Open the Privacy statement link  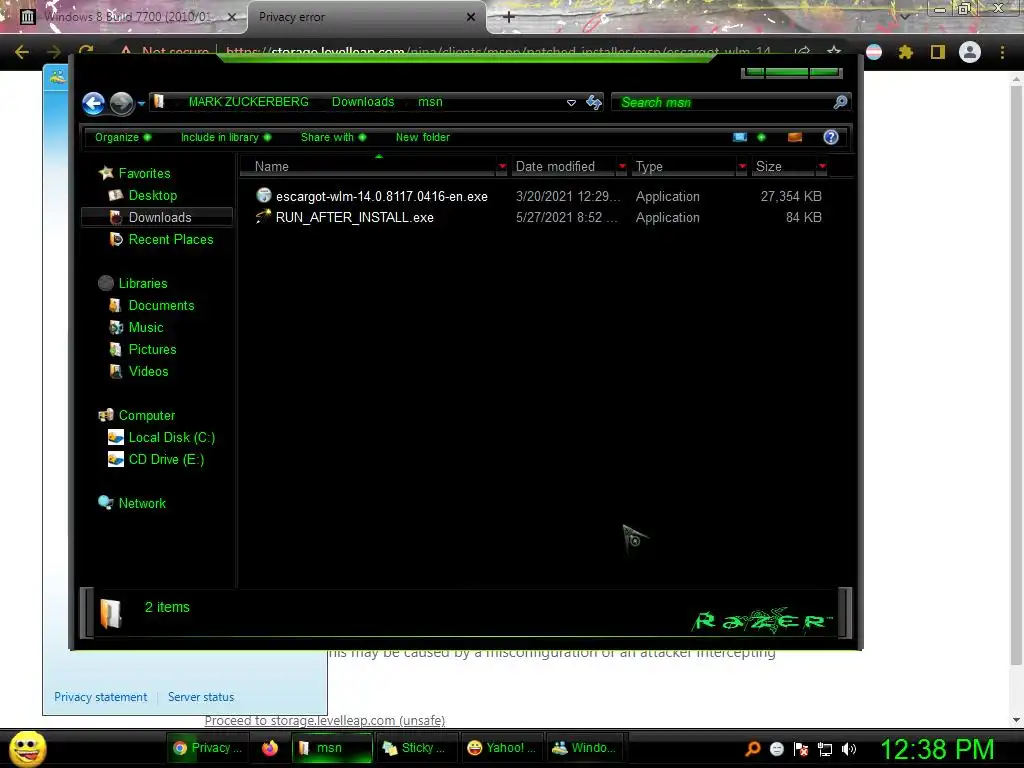101,697
